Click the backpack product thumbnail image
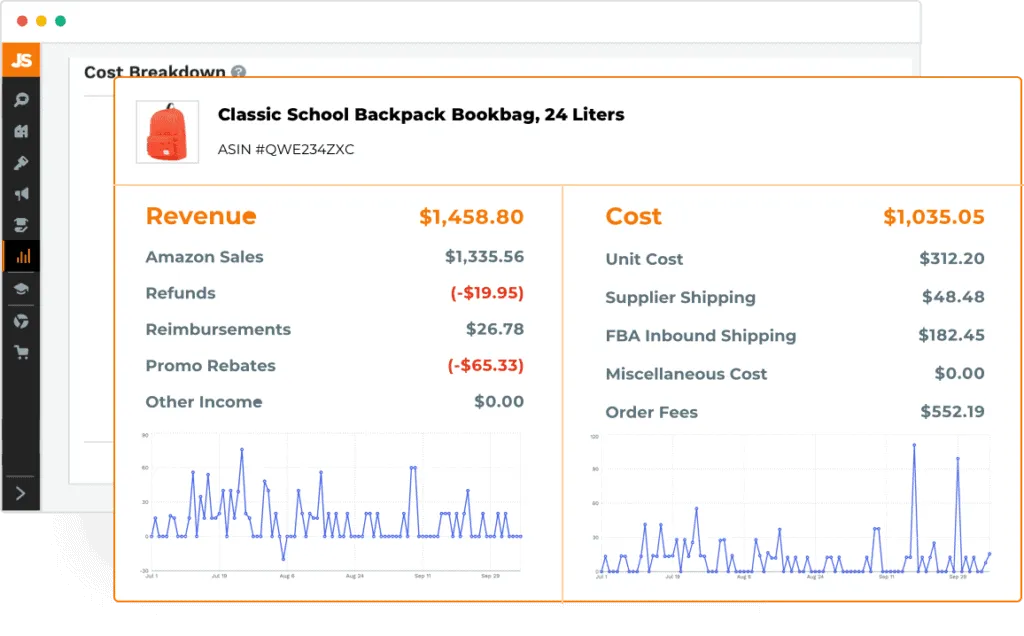Image resolution: width=1024 pixels, height=636 pixels. (168, 131)
